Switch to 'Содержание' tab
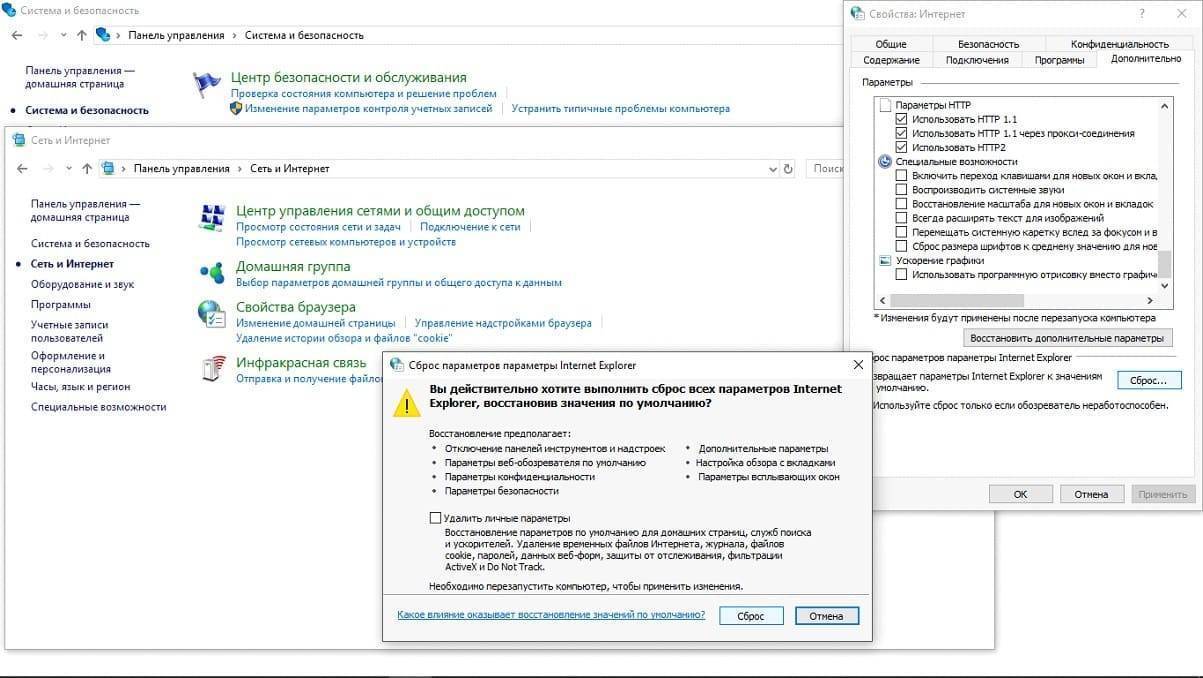Screen dimensions: 1203x678 coord(891,60)
